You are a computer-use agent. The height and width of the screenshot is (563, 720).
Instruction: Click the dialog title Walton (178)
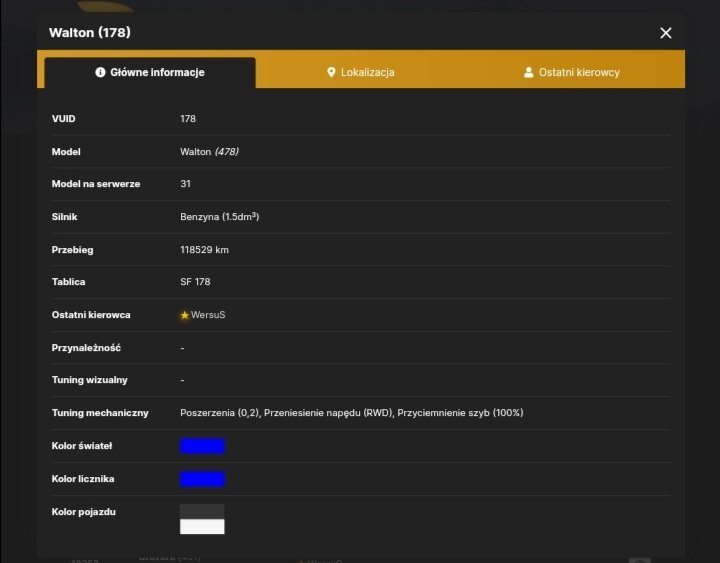coord(90,33)
